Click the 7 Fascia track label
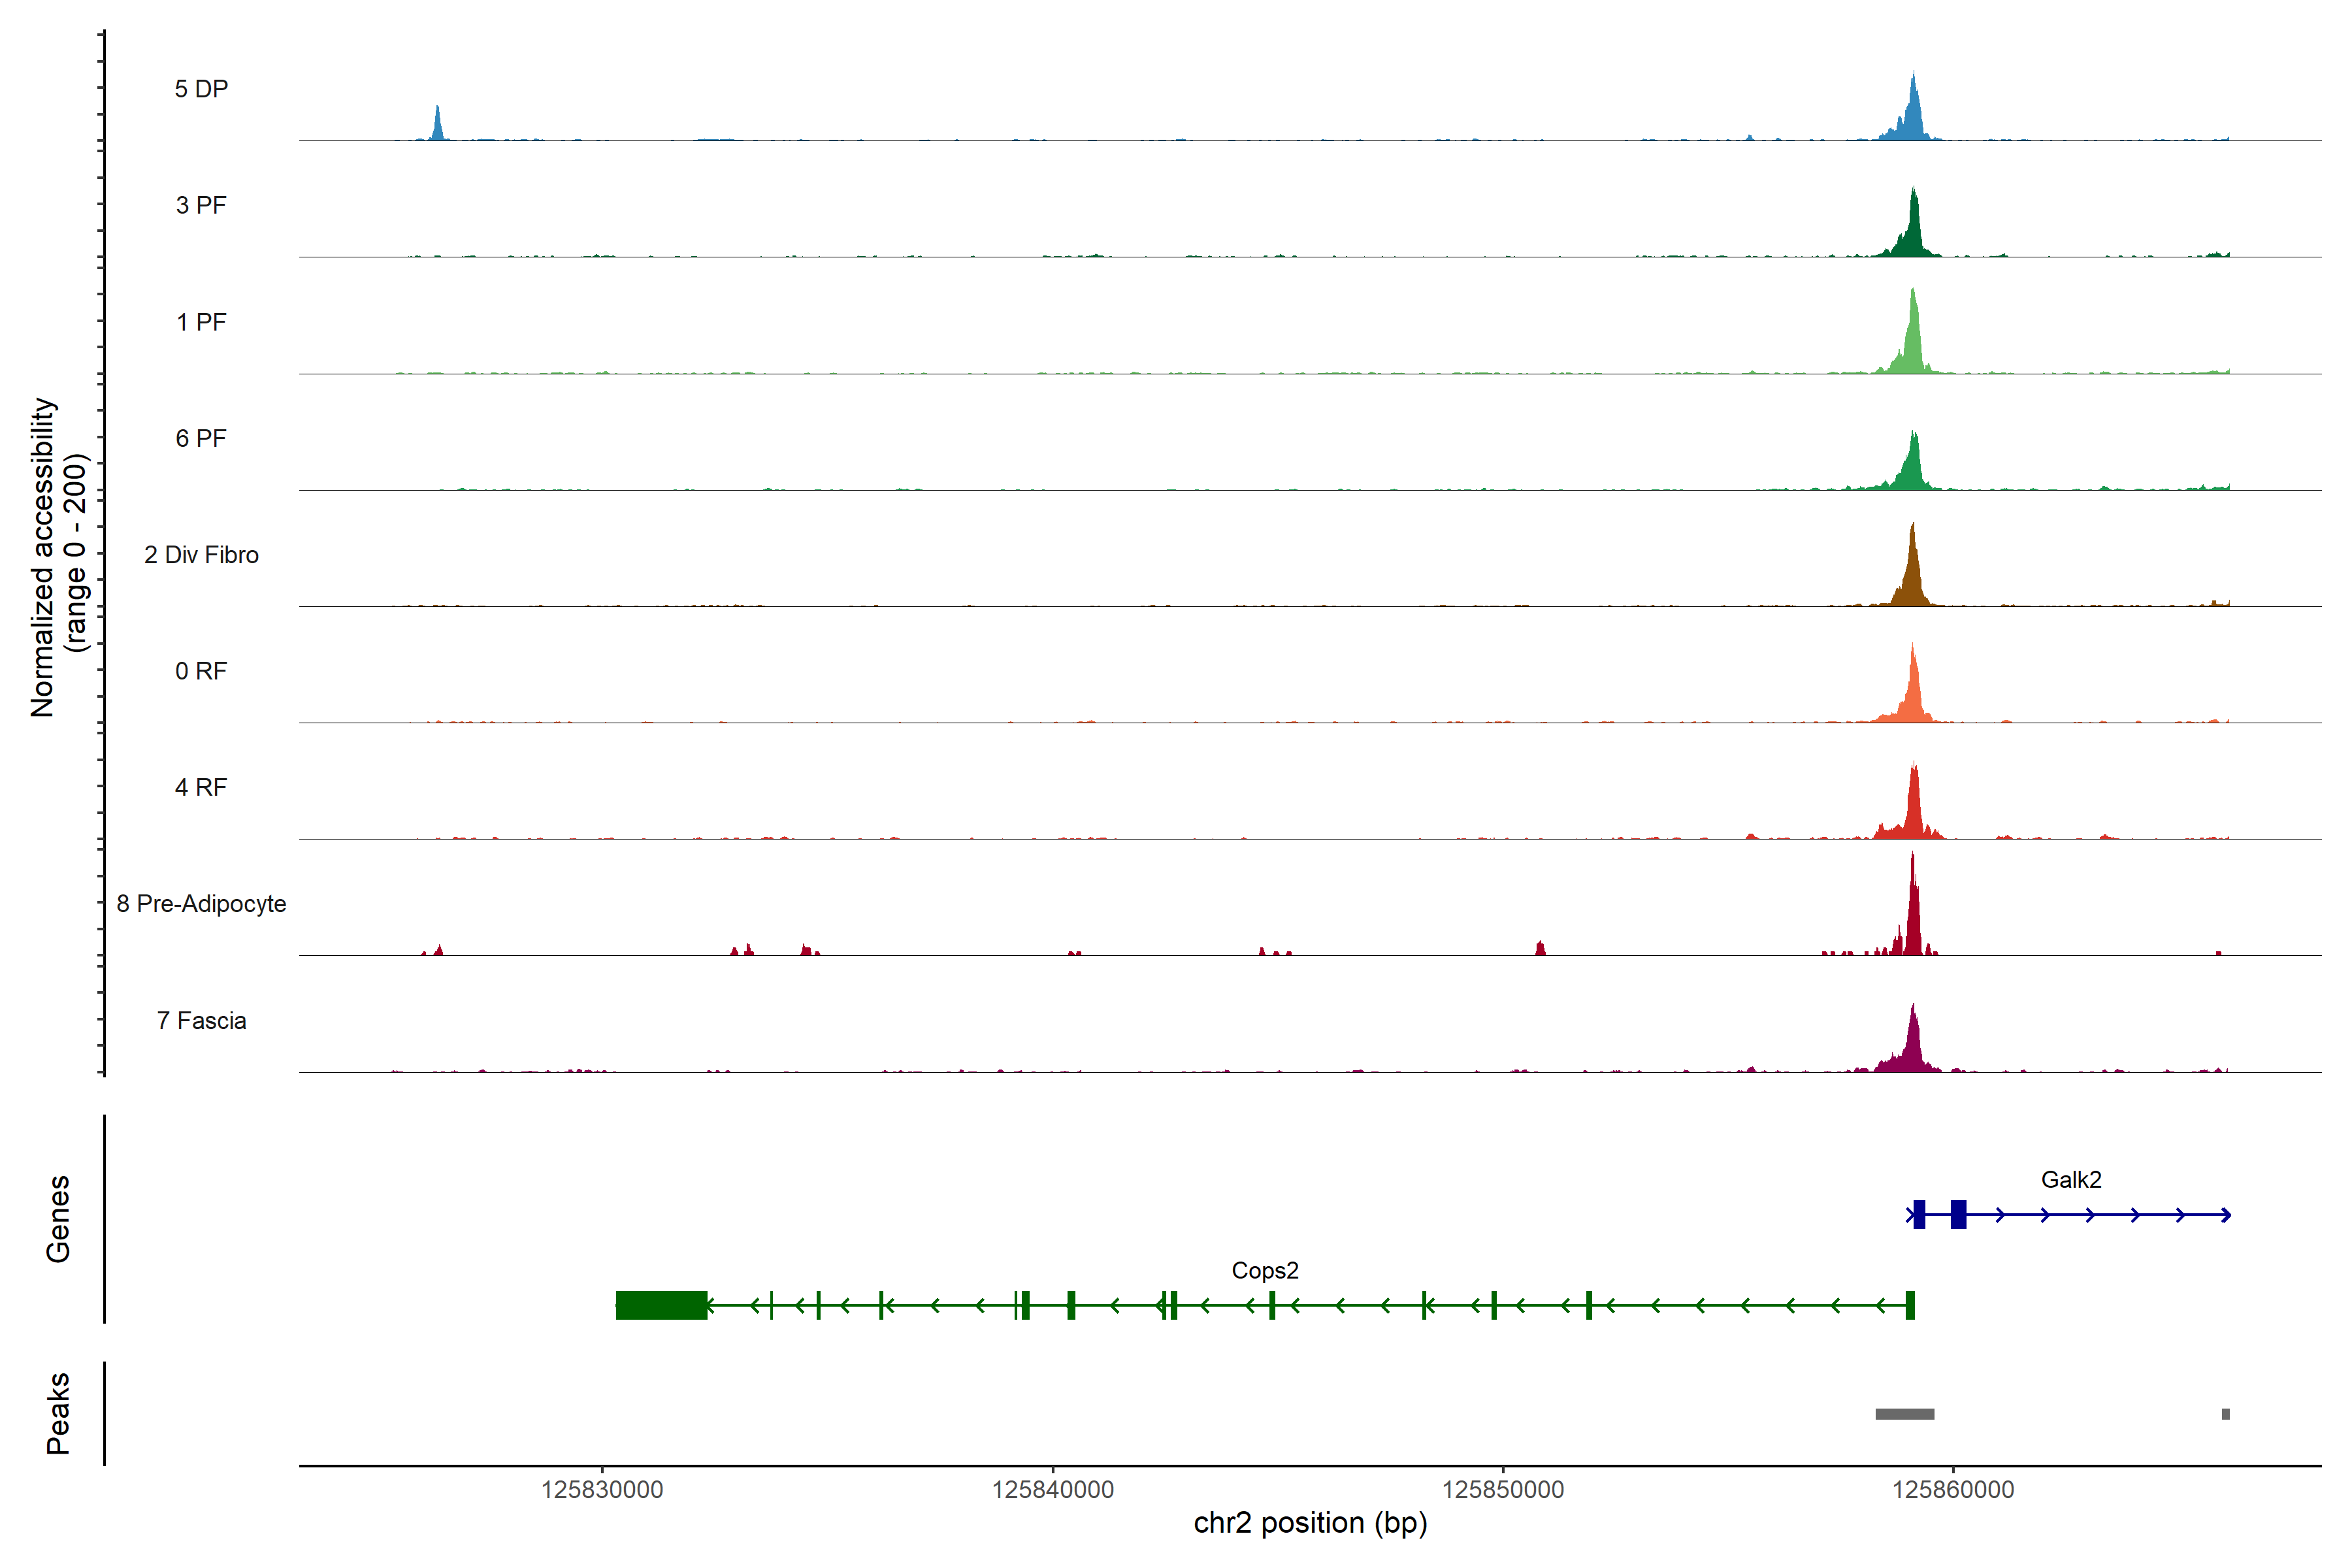 [201, 1020]
